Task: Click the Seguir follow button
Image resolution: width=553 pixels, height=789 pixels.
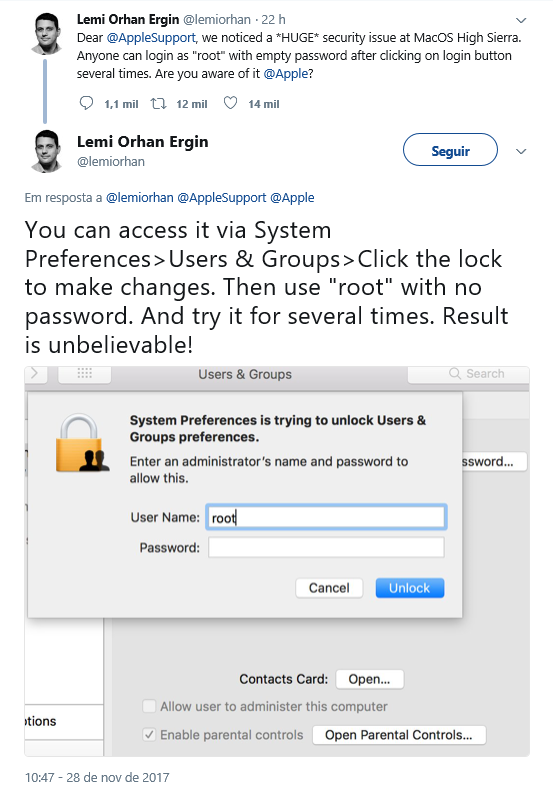Action: point(450,150)
